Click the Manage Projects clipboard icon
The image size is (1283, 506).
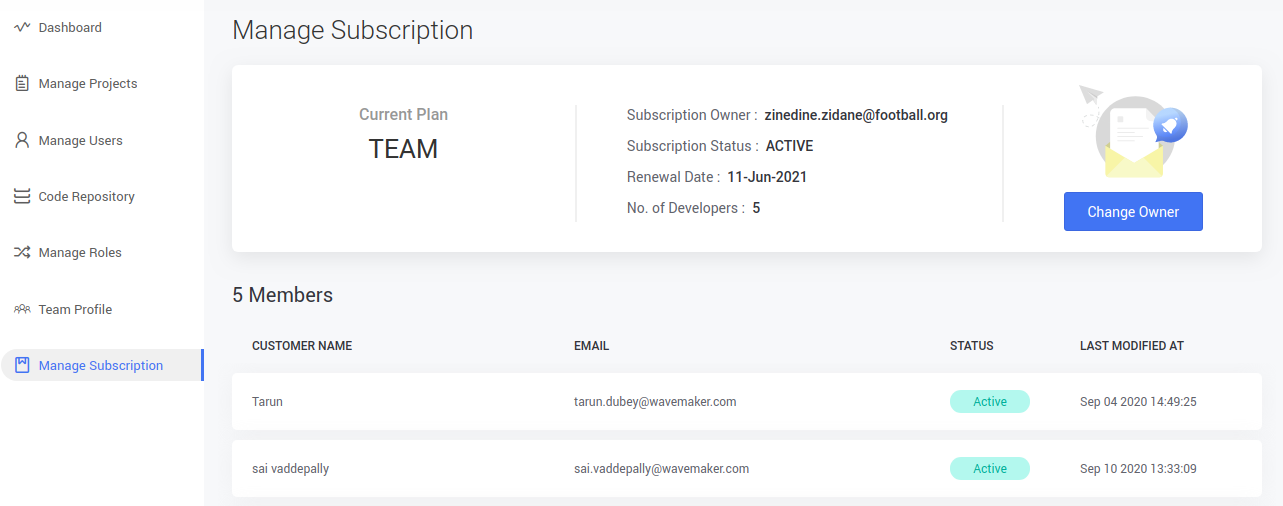[22, 84]
